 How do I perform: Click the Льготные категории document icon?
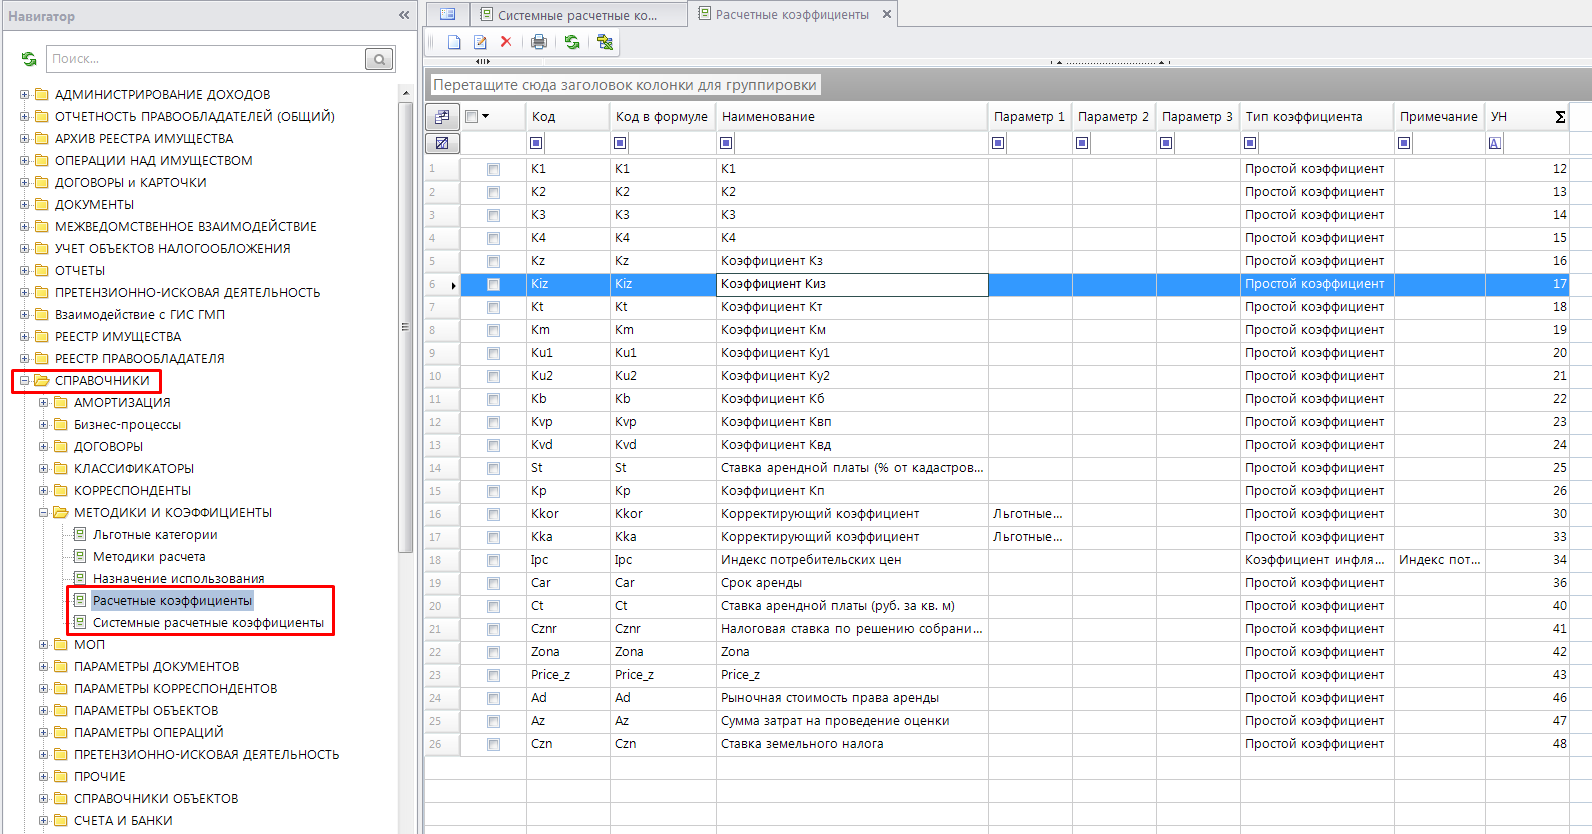click(x=80, y=534)
